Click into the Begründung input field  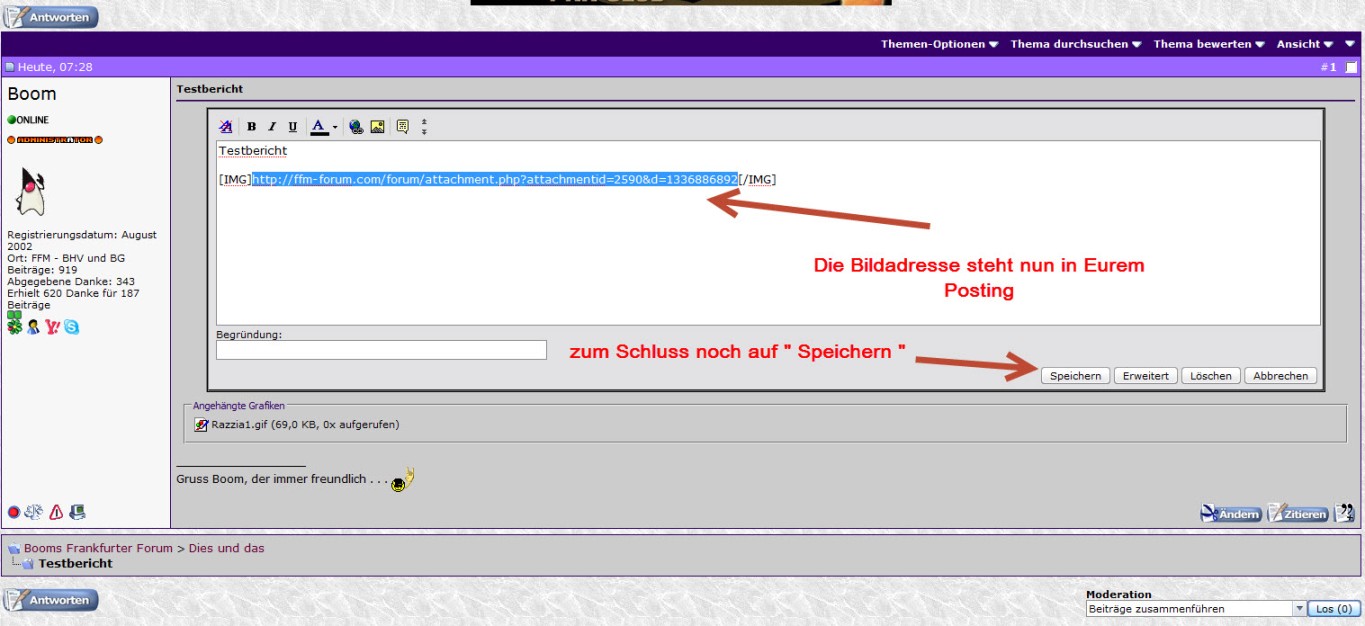(381, 350)
